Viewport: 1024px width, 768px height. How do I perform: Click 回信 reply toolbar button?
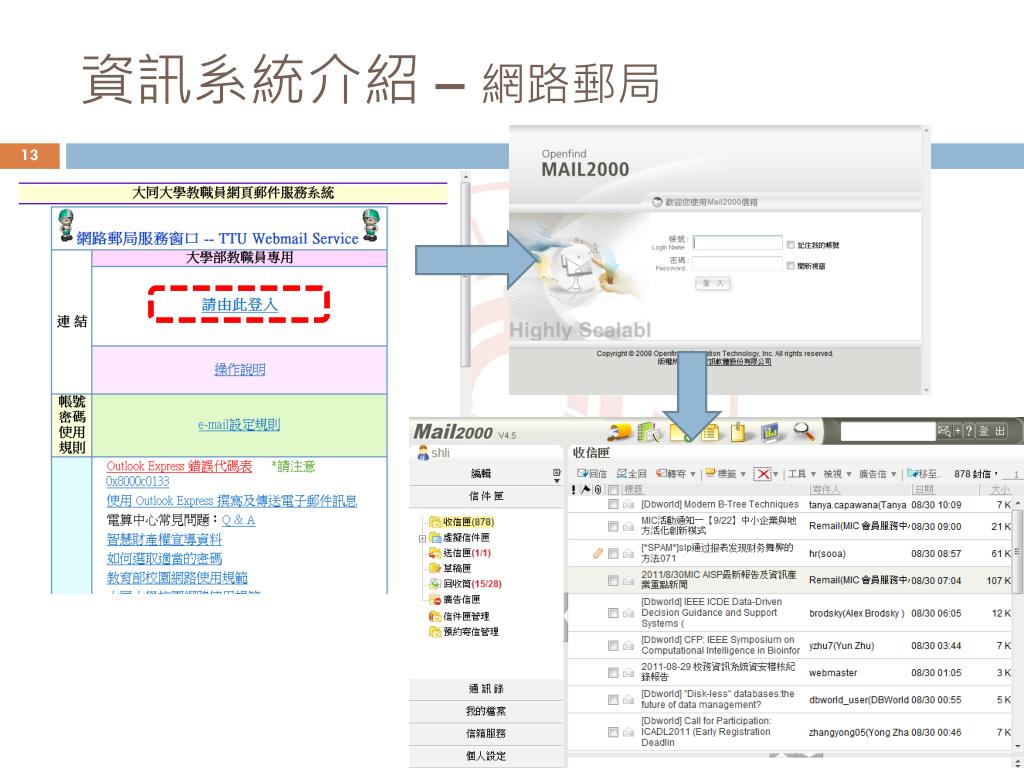point(592,473)
